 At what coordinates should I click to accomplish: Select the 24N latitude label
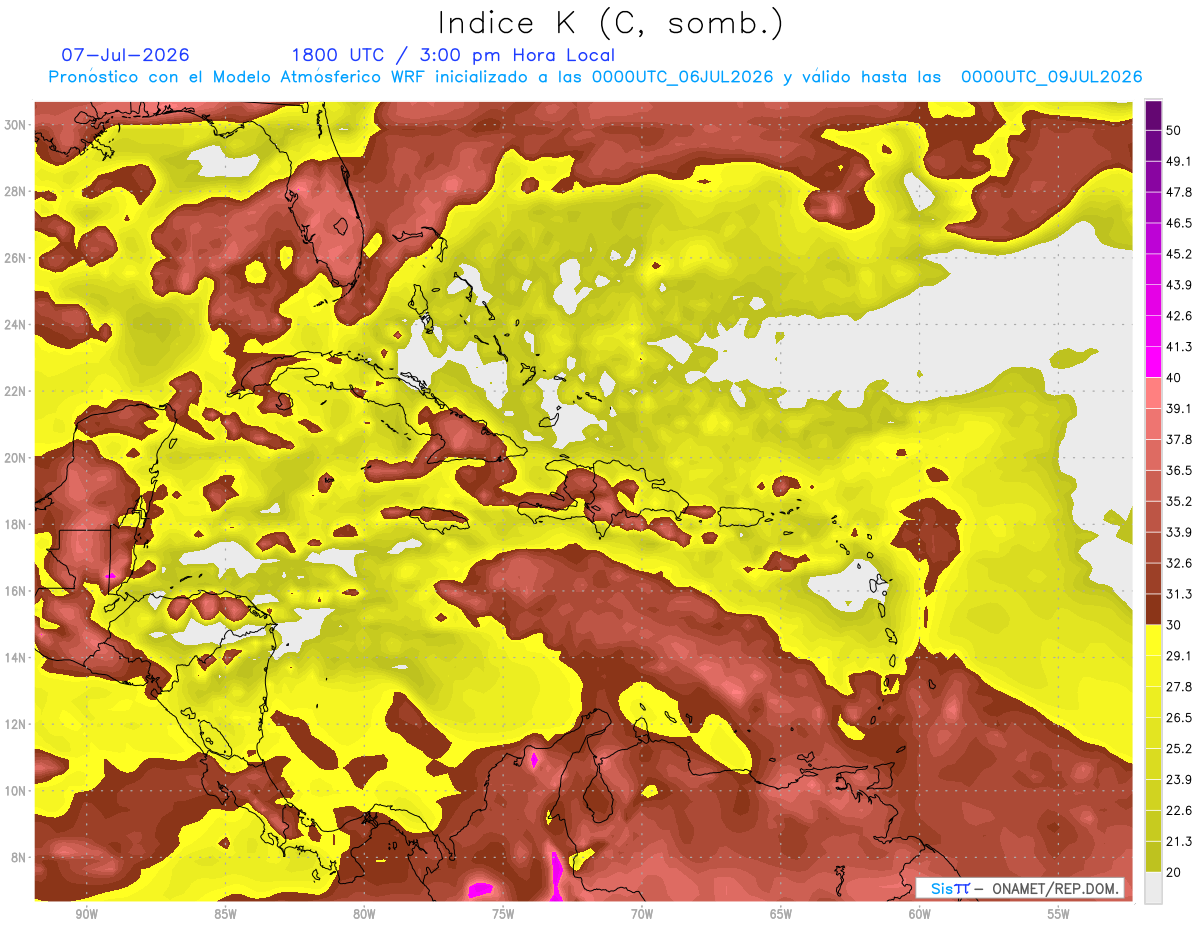point(16,325)
